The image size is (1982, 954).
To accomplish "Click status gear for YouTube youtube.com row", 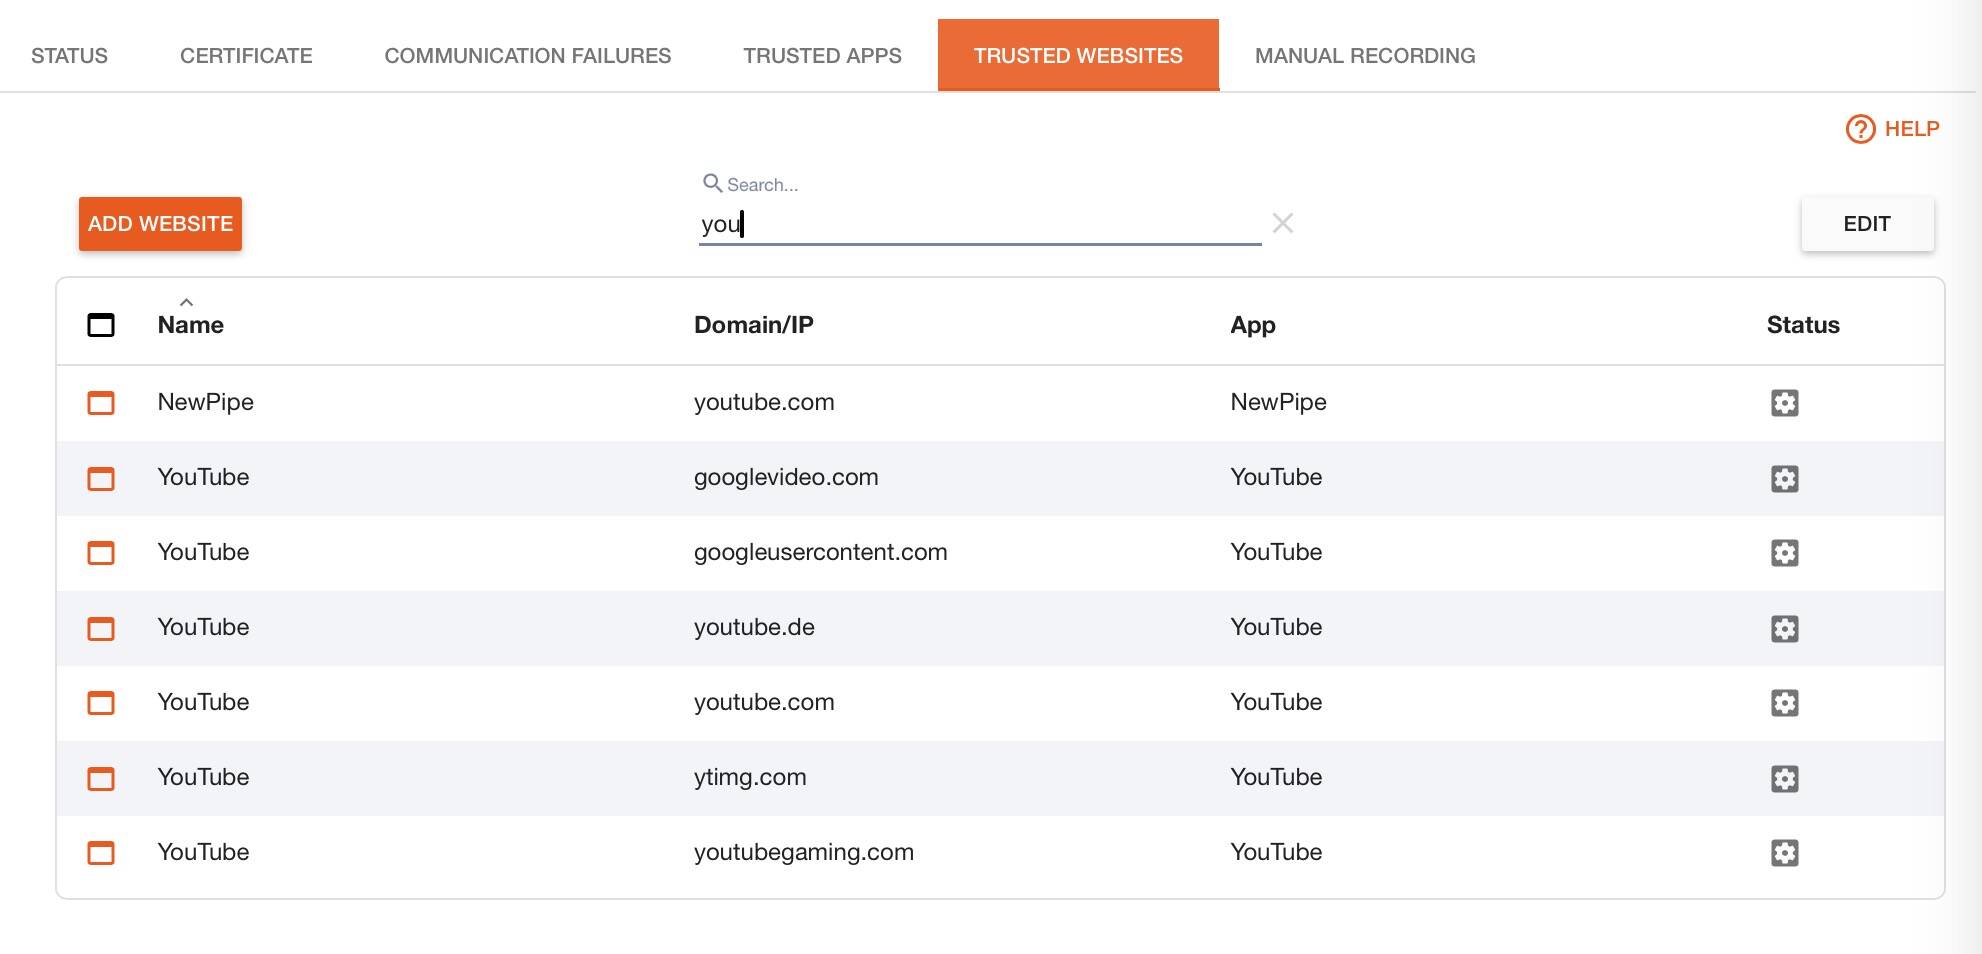I will click(x=1785, y=703).
